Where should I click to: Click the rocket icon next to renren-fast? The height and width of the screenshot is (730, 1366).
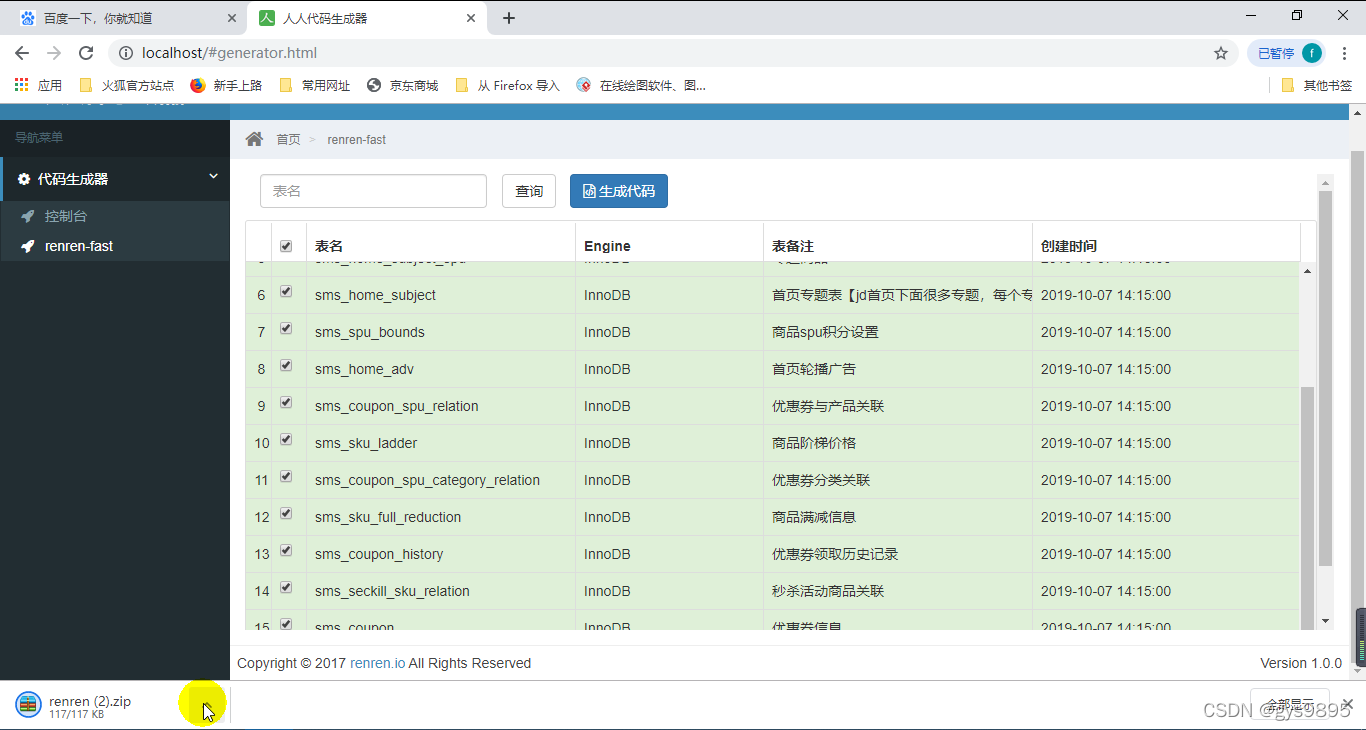tap(27, 246)
